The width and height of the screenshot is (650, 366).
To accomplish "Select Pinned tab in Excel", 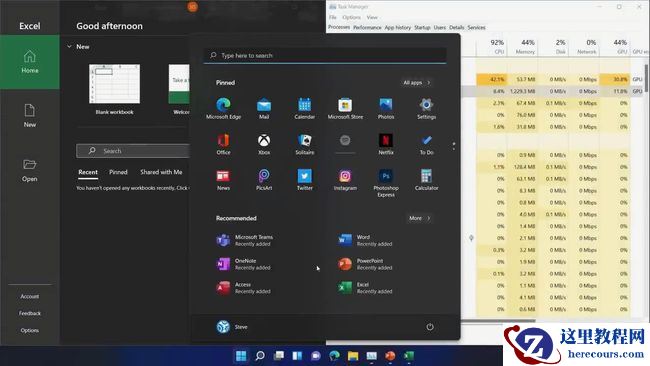I will [x=118, y=172].
